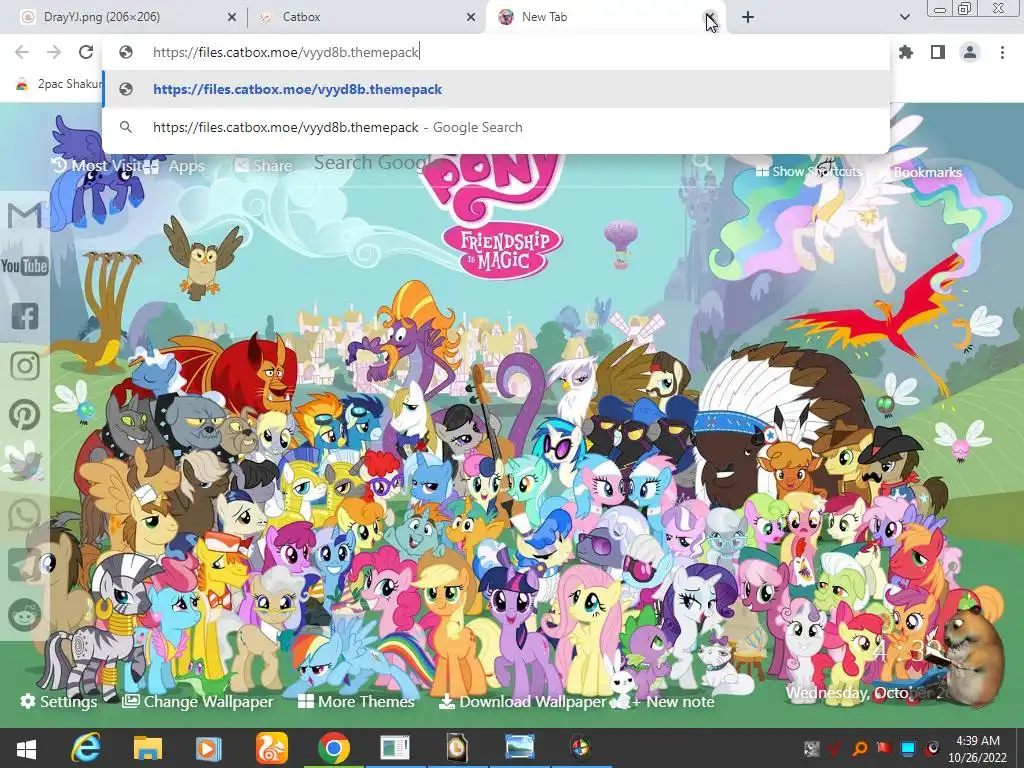Choose the bold files.catbox.moe URL suggestion
This screenshot has height=768, width=1024.
click(x=496, y=89)
